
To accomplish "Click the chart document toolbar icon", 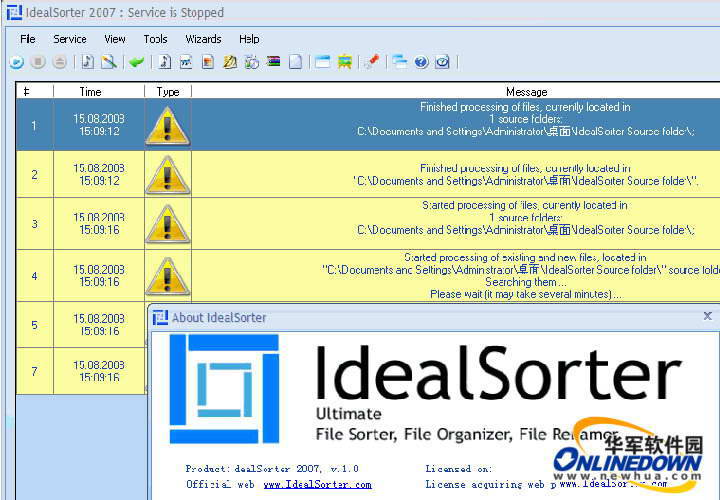I will point(186,62).
